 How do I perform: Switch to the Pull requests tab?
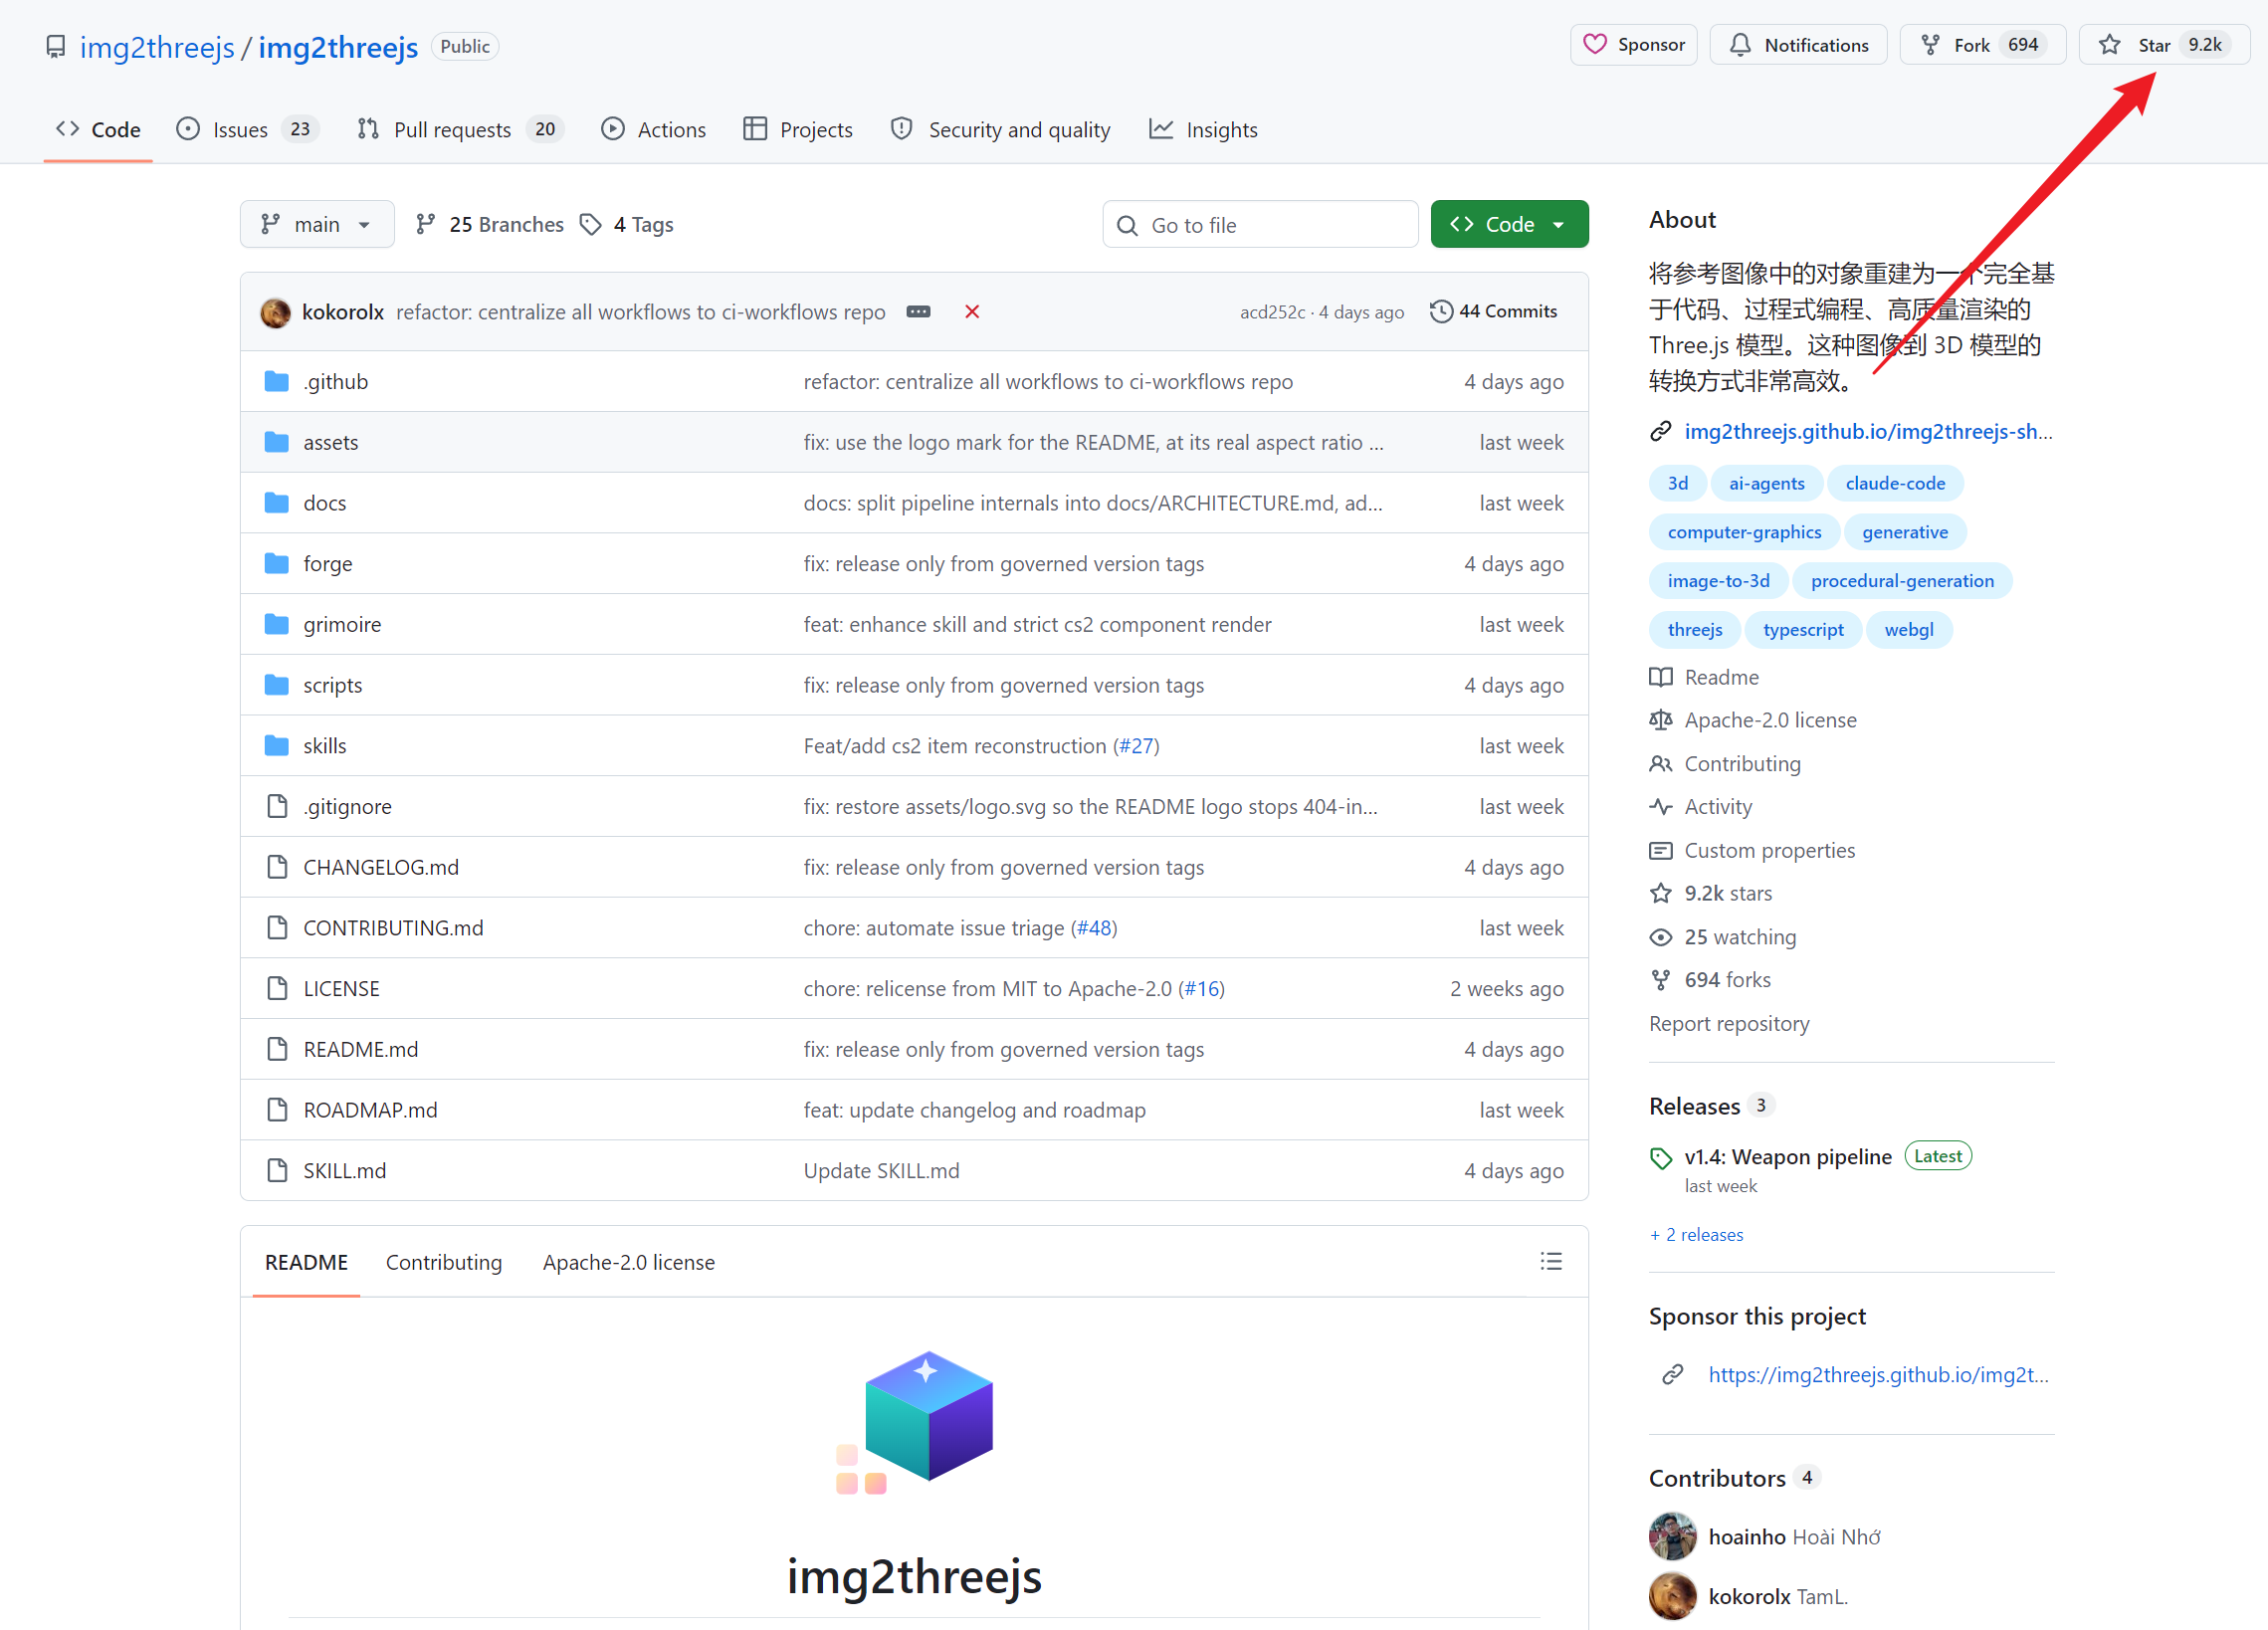461,130
